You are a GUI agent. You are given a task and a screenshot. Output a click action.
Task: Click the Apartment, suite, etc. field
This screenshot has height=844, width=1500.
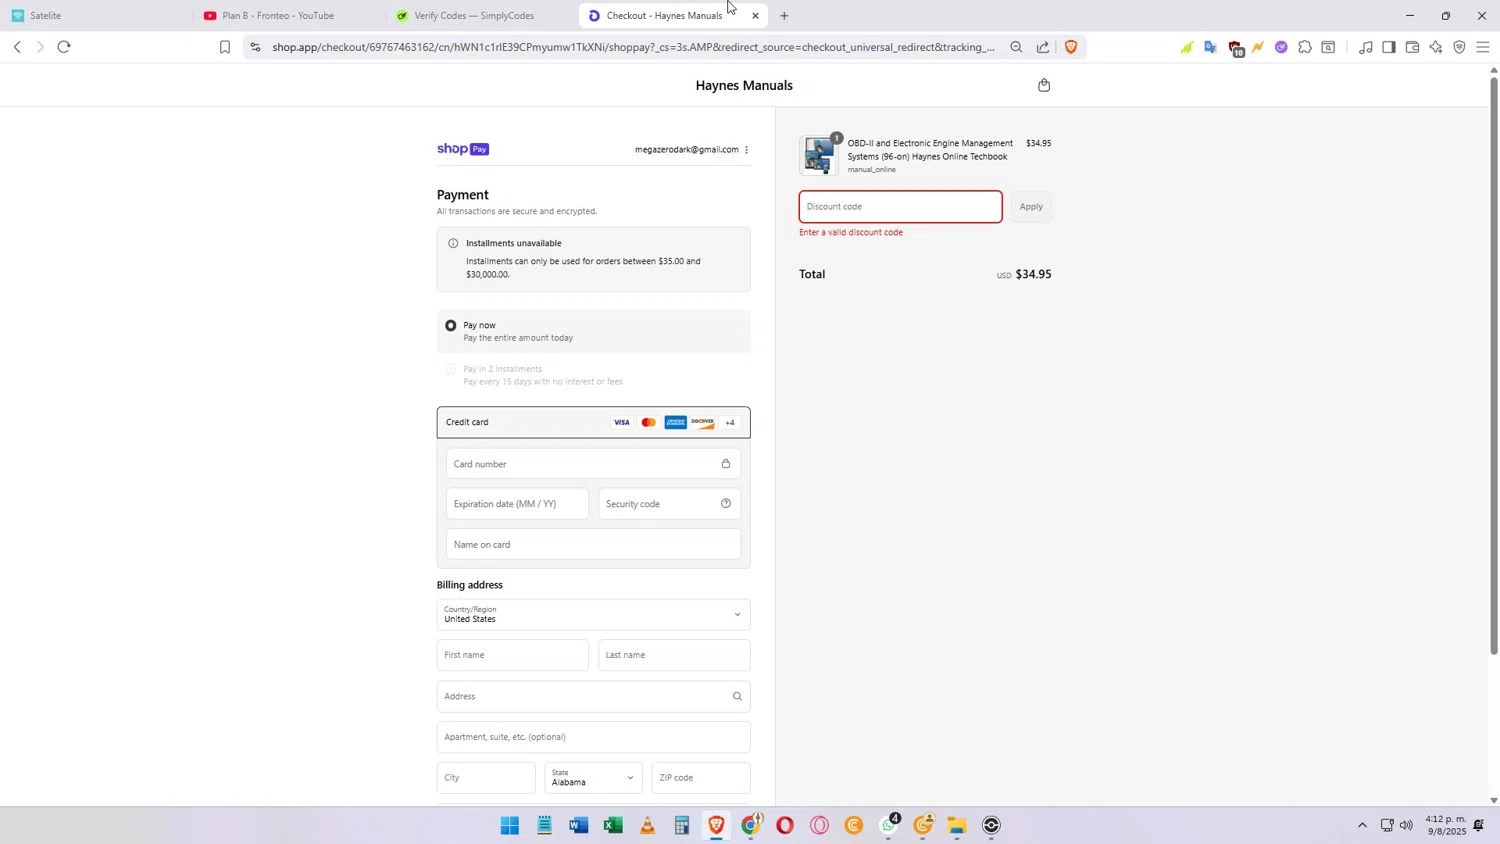point(593,738)
